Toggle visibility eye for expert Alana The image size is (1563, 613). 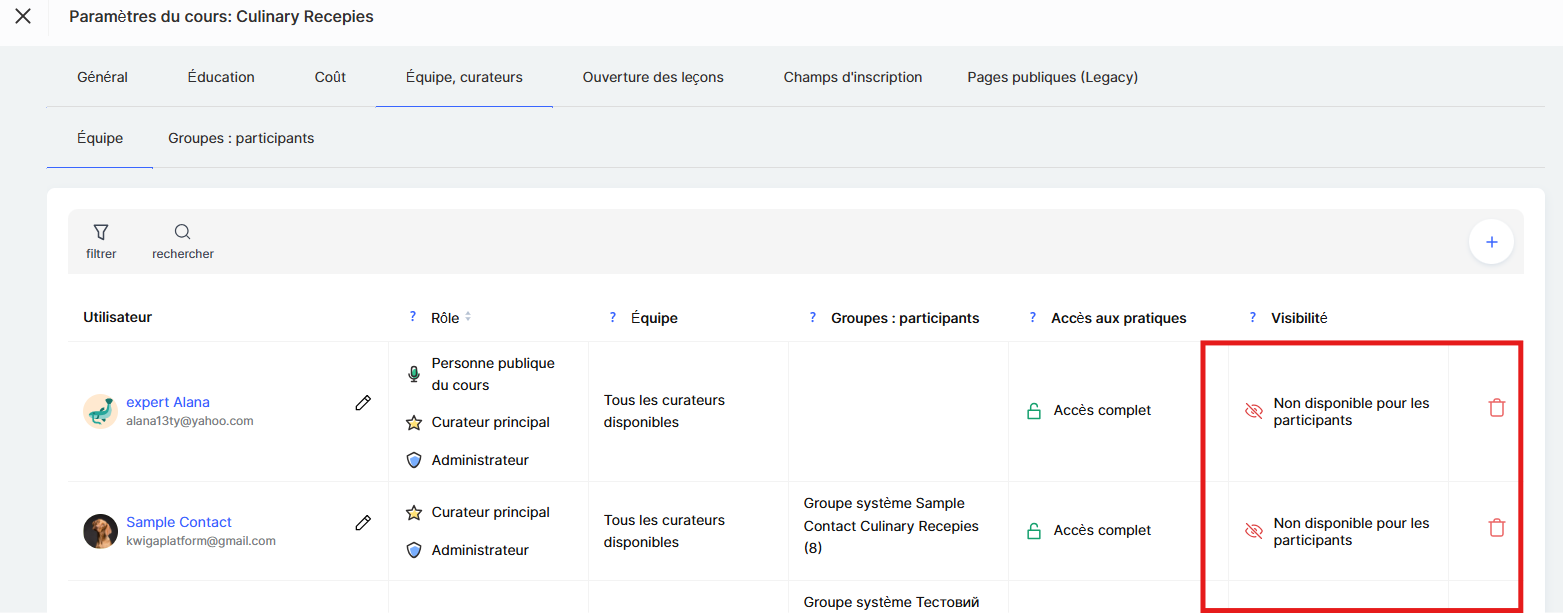[1253, 411]
